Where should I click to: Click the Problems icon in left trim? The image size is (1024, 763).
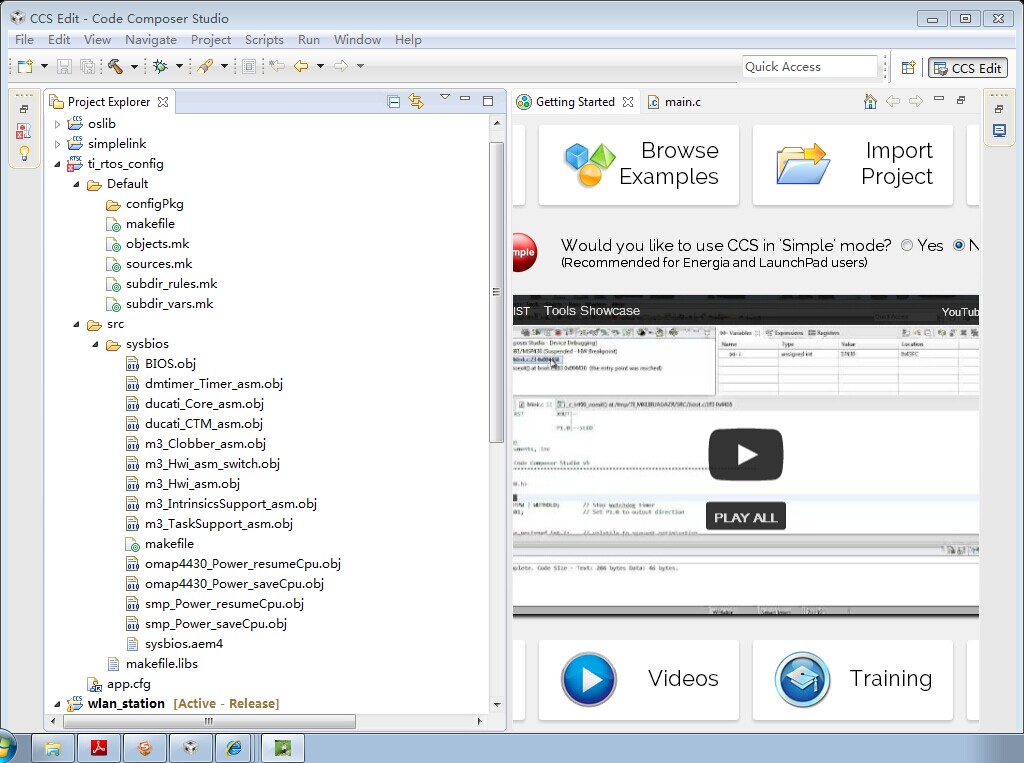click(x=24, y=131)
